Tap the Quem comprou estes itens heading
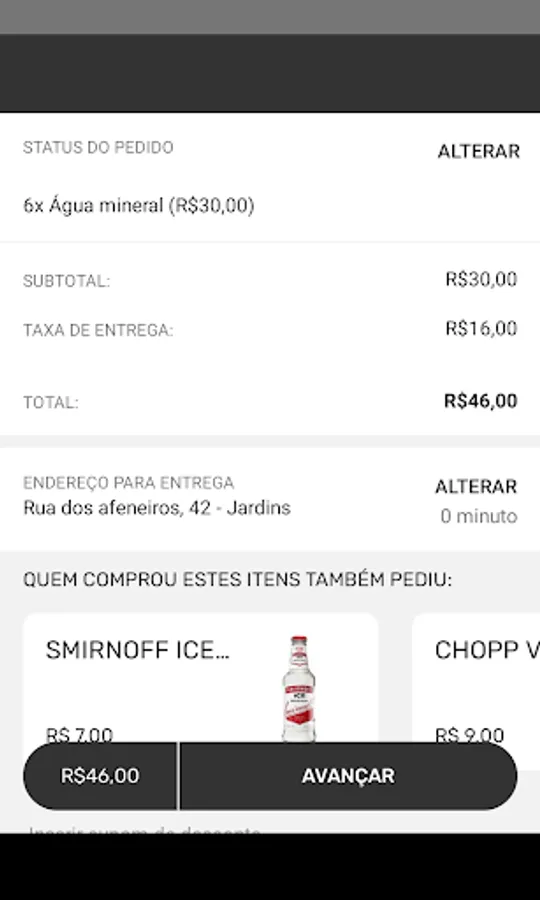This screenshot has width=540, height=900. 238,580
